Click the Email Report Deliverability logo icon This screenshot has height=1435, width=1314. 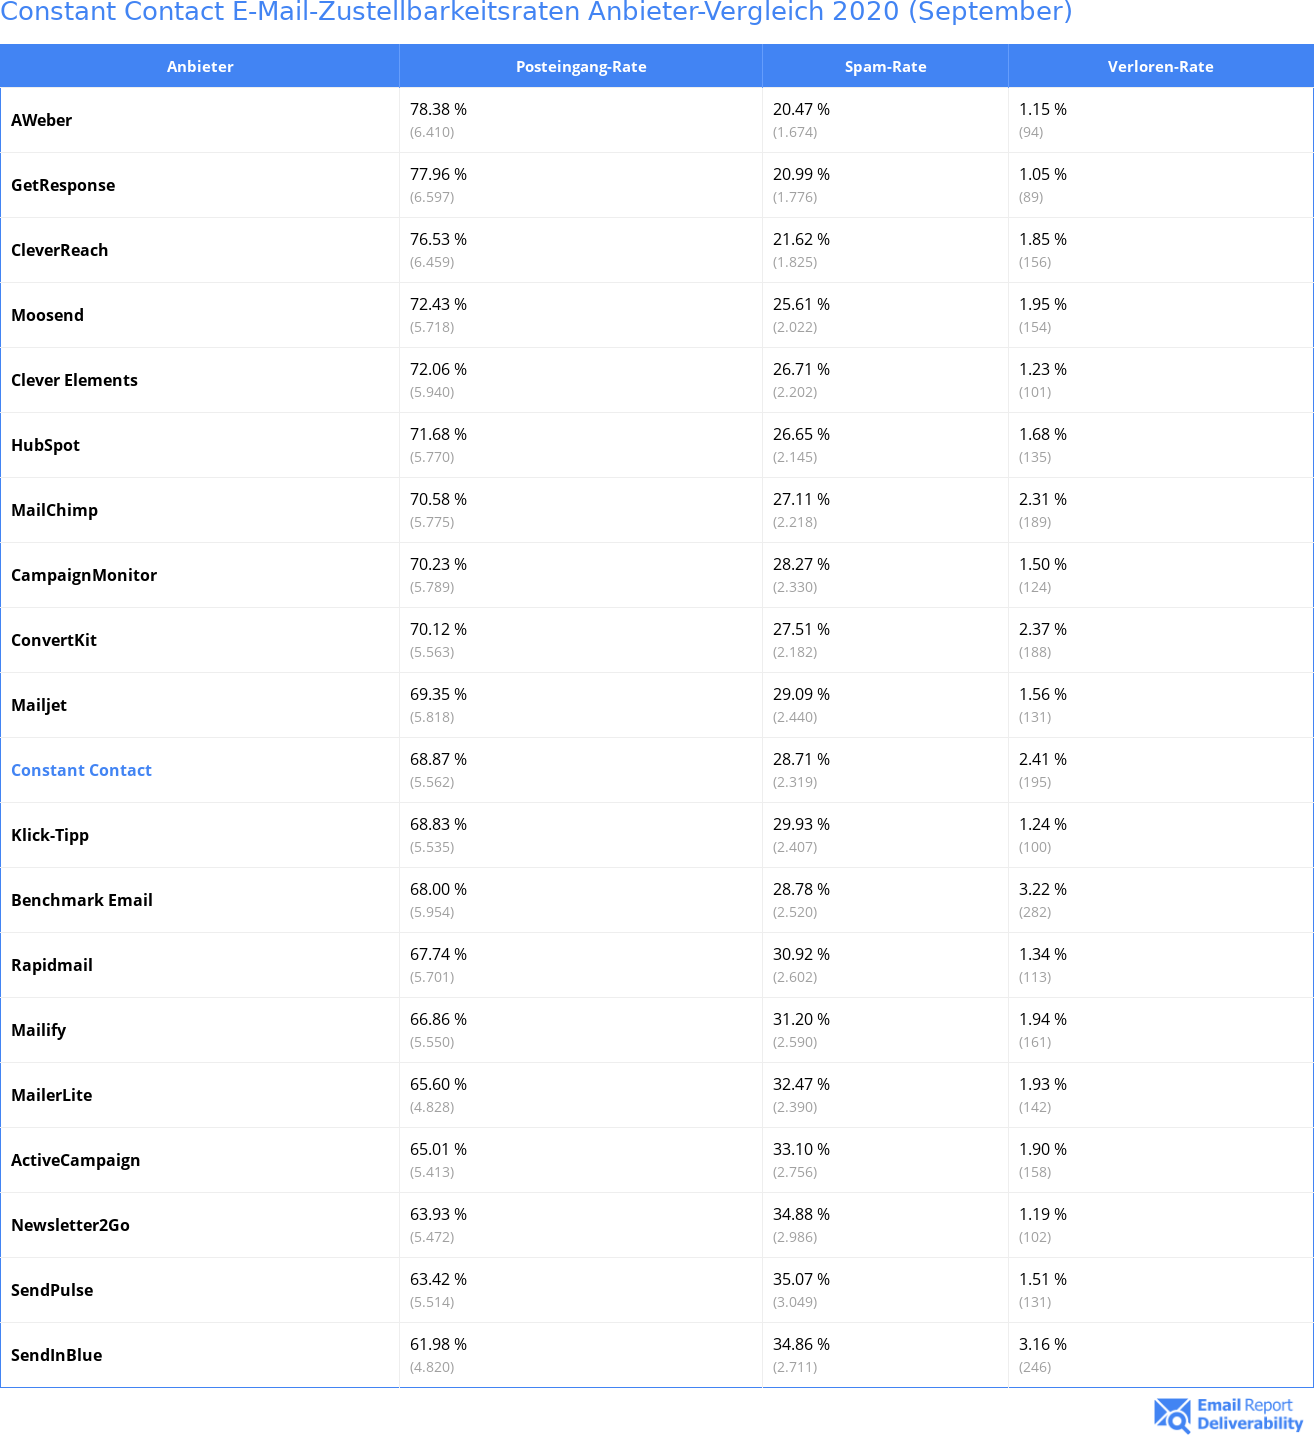[x=1172, y=1415]
